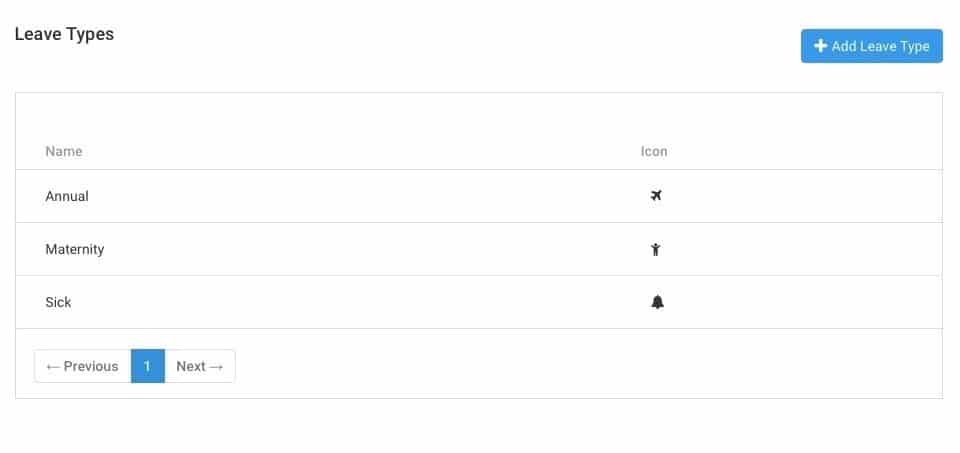Select page 1 in pagination

tap(147, 366)
